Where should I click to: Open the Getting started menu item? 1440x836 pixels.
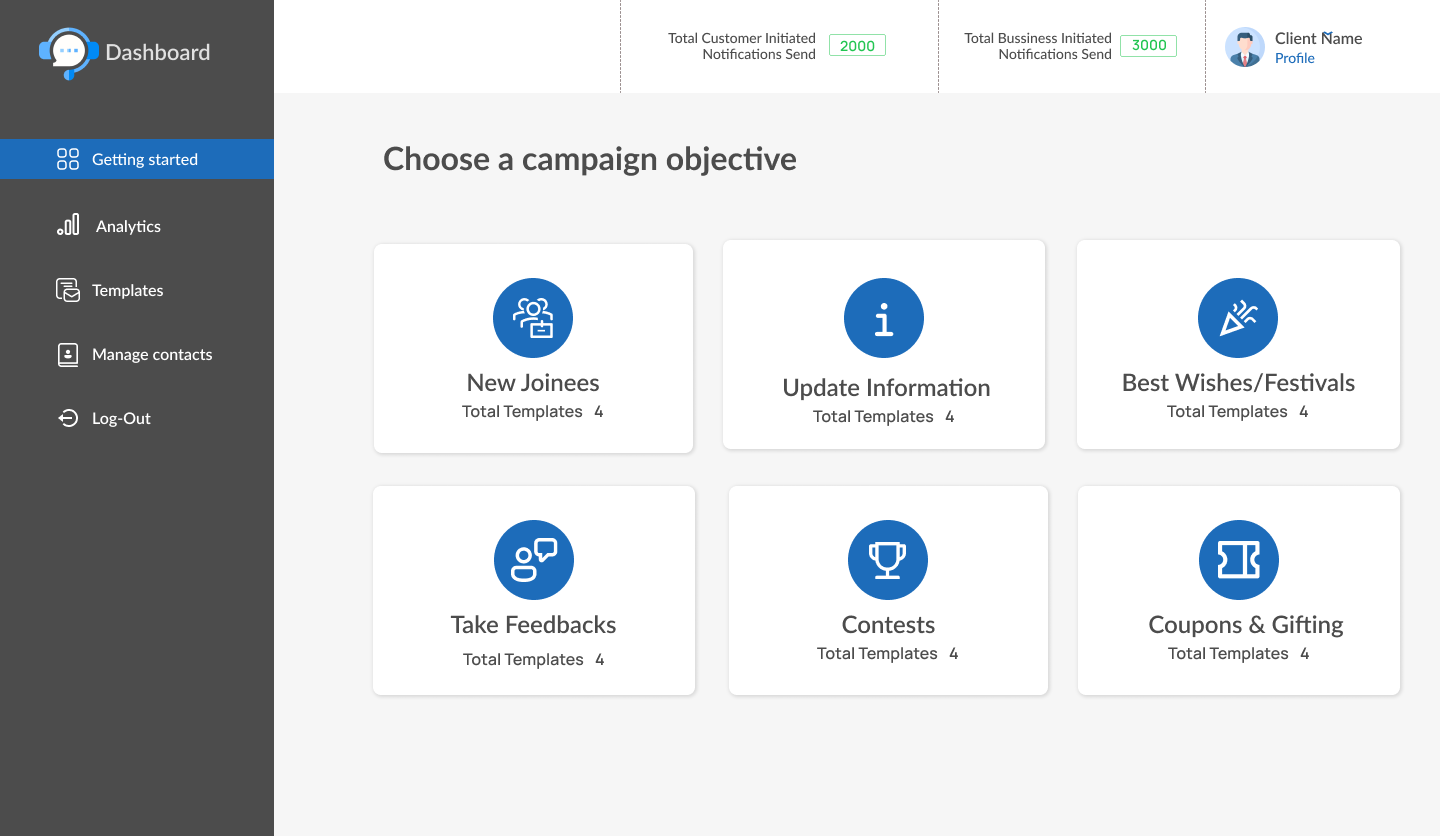point(144,160)
